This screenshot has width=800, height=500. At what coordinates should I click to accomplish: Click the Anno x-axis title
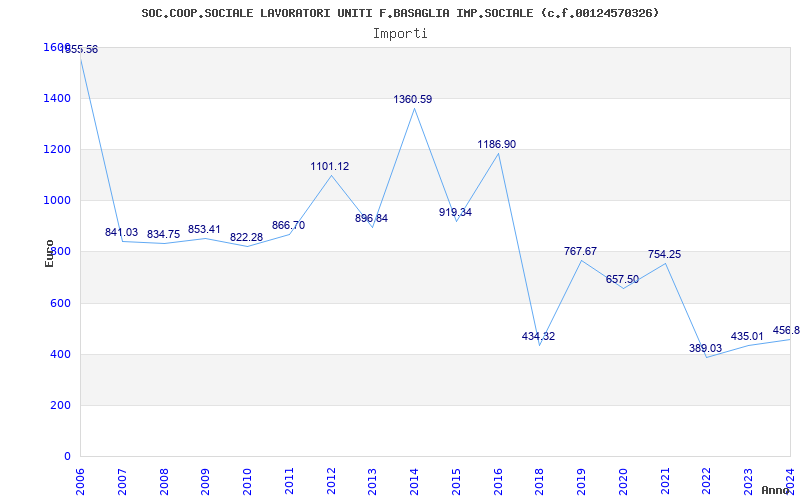tap(775, 490)
